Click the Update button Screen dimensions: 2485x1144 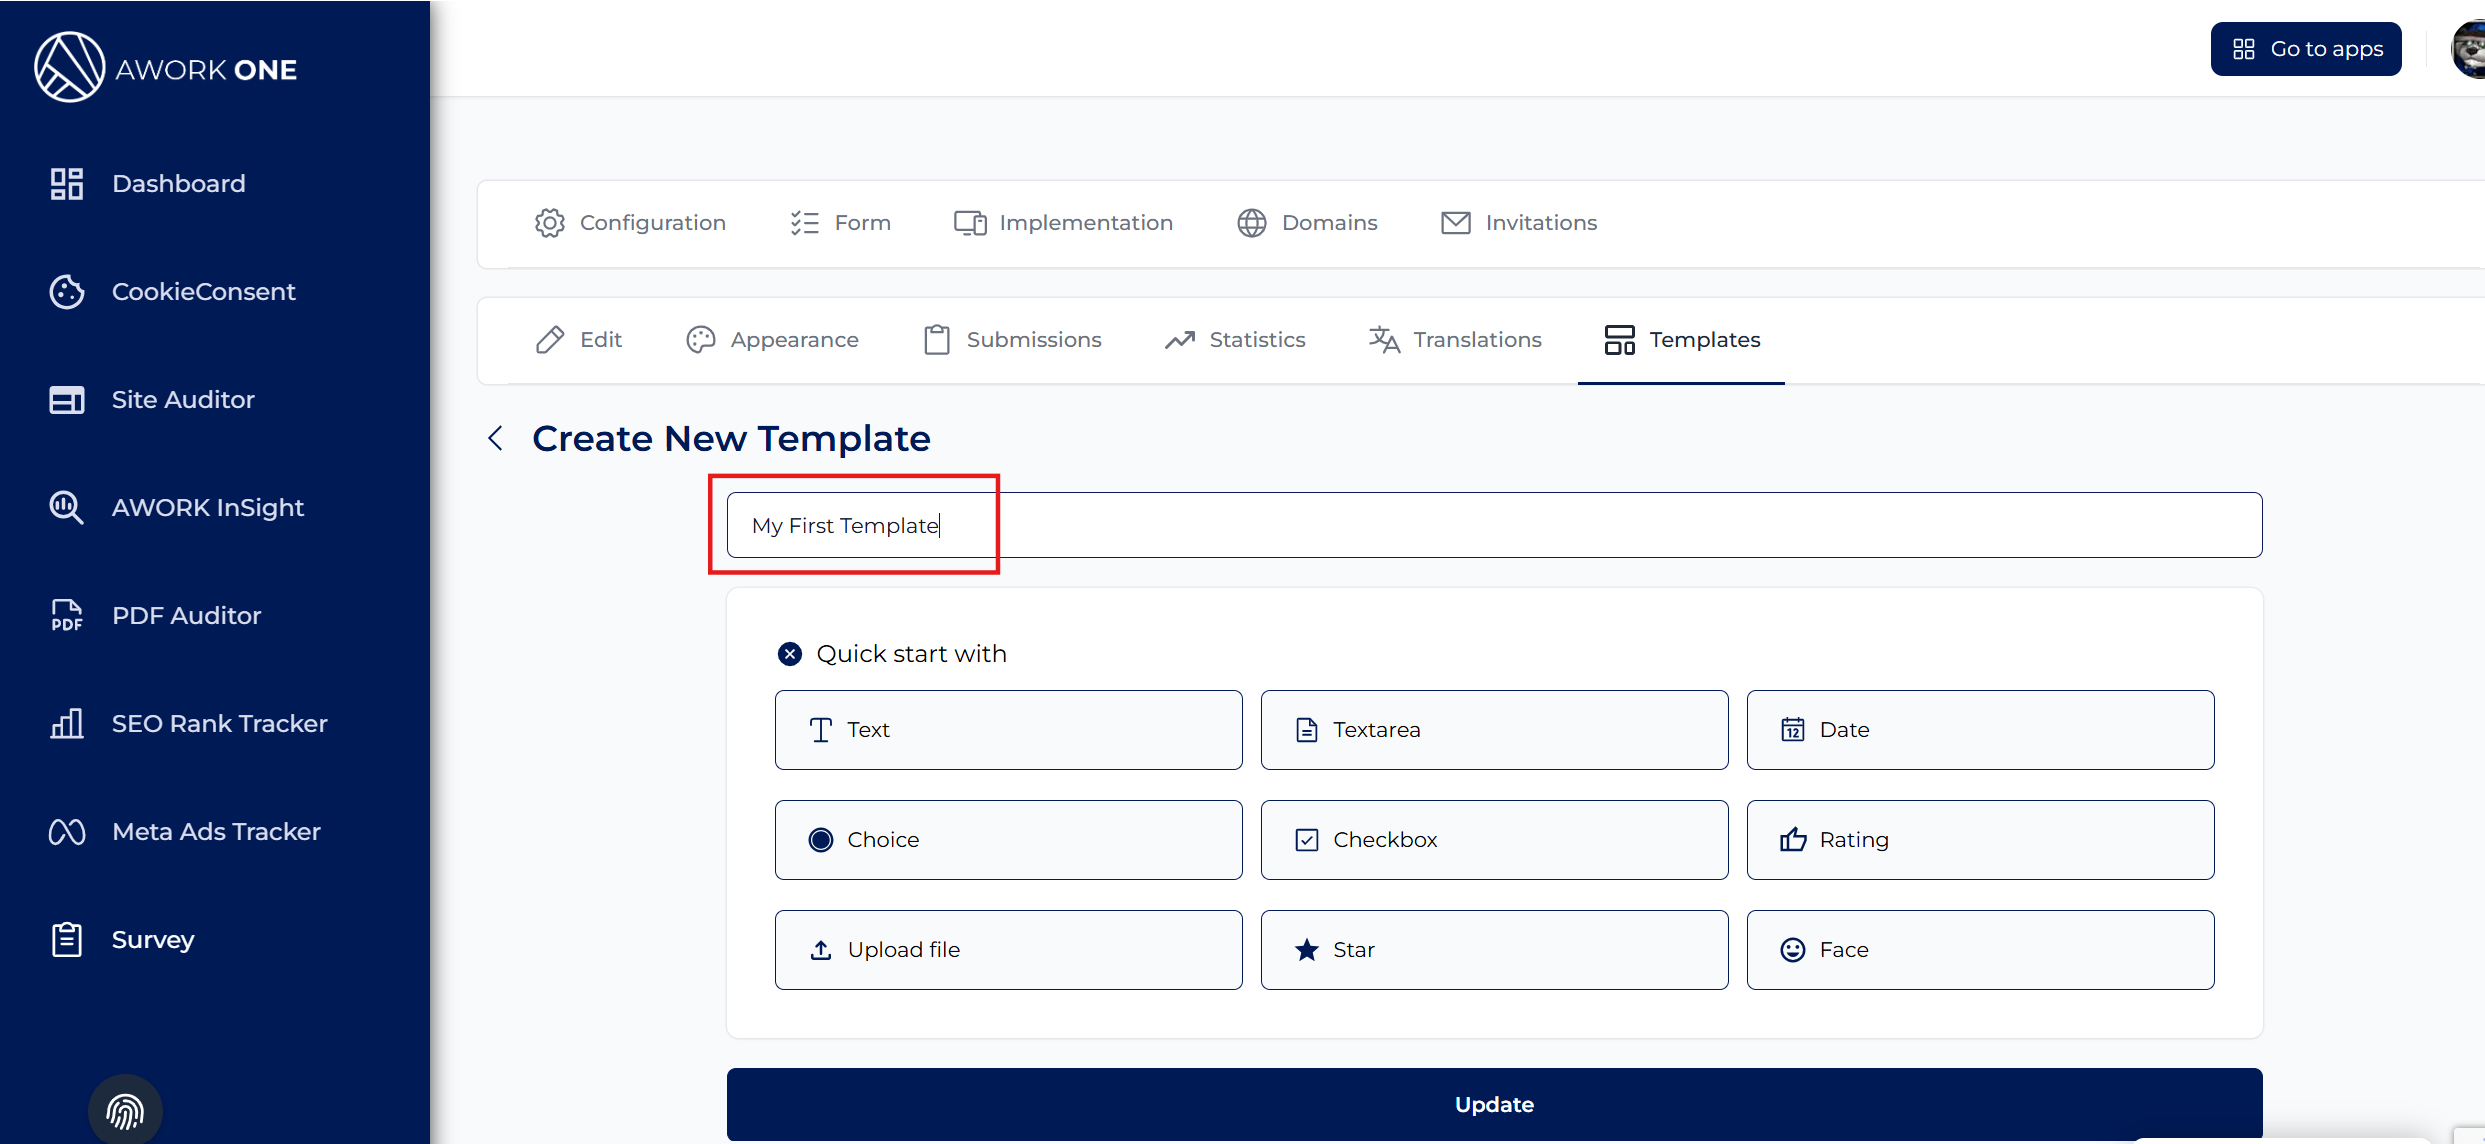pyautogui.click(x=1494, y=1104)
